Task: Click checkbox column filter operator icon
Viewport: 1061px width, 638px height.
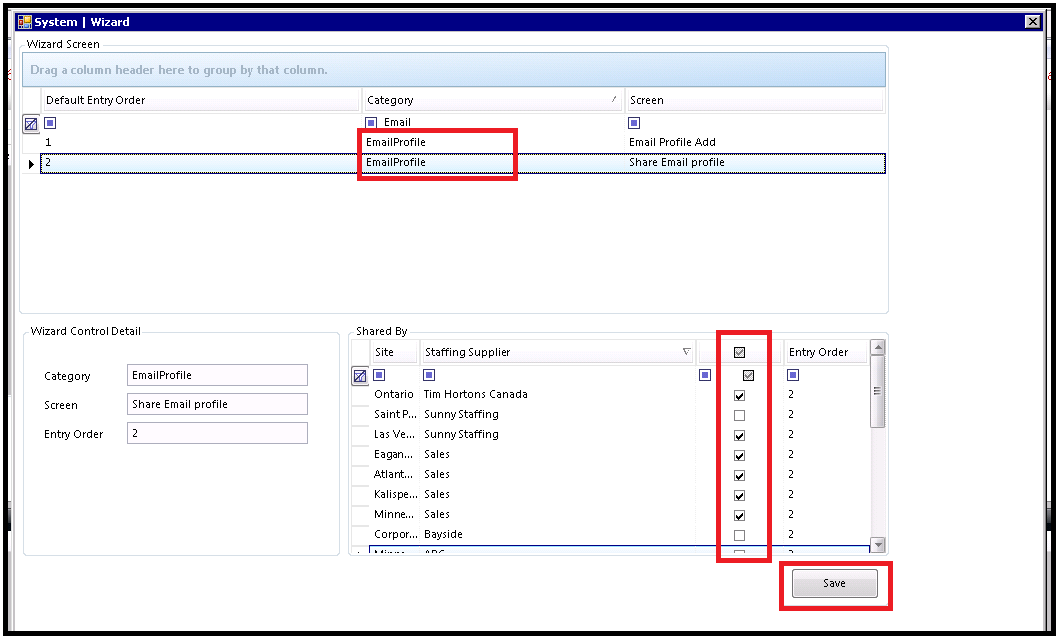Action: point(705,375)
